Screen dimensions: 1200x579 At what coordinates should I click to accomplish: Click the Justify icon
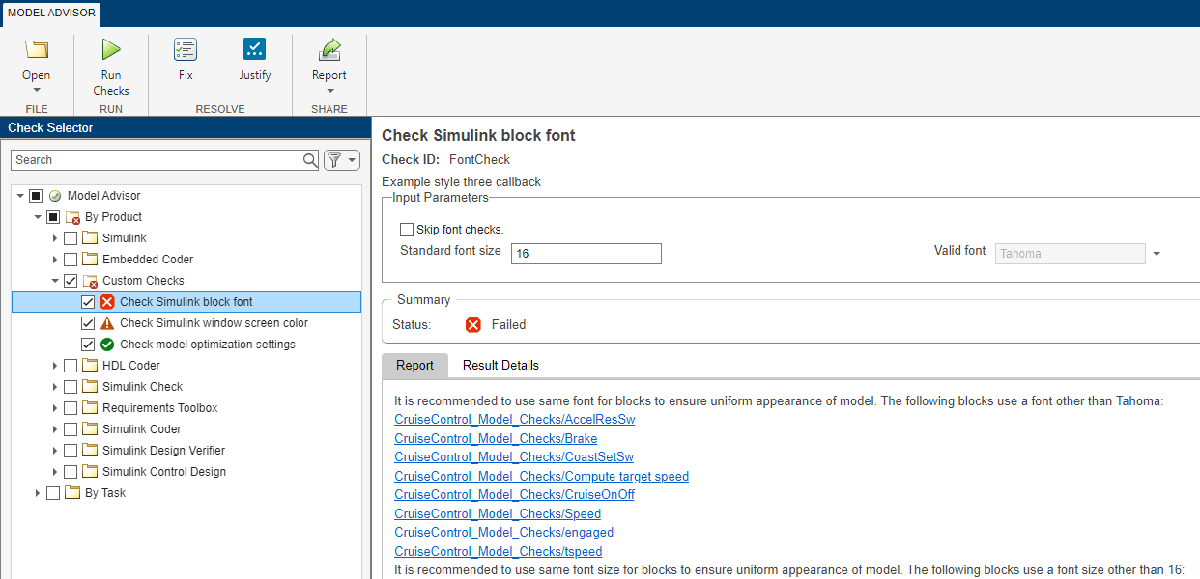255,50
